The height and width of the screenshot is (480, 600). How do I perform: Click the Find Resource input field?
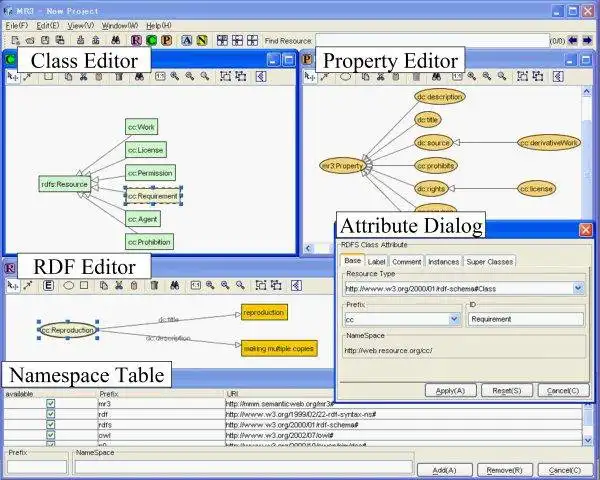pyautogui.click(x=432, y=41)
